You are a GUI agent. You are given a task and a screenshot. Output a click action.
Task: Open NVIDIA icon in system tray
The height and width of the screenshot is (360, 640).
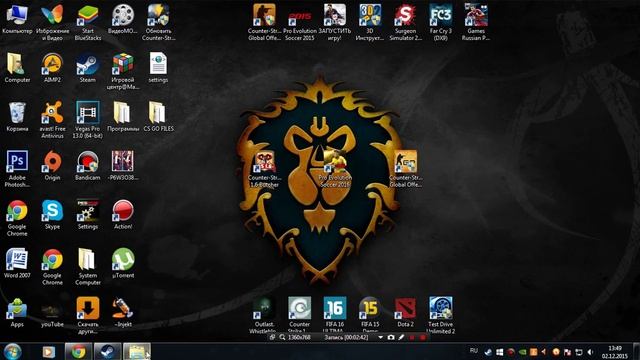pos(522,352)
